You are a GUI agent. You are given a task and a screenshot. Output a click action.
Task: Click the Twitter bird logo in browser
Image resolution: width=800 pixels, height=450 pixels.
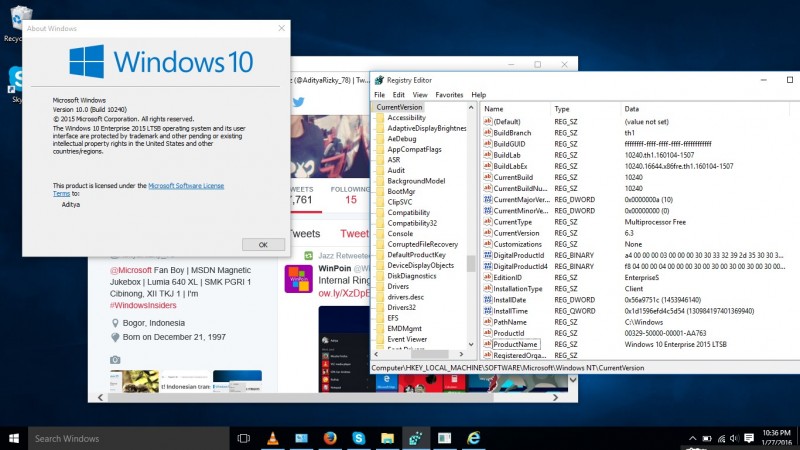298,102
